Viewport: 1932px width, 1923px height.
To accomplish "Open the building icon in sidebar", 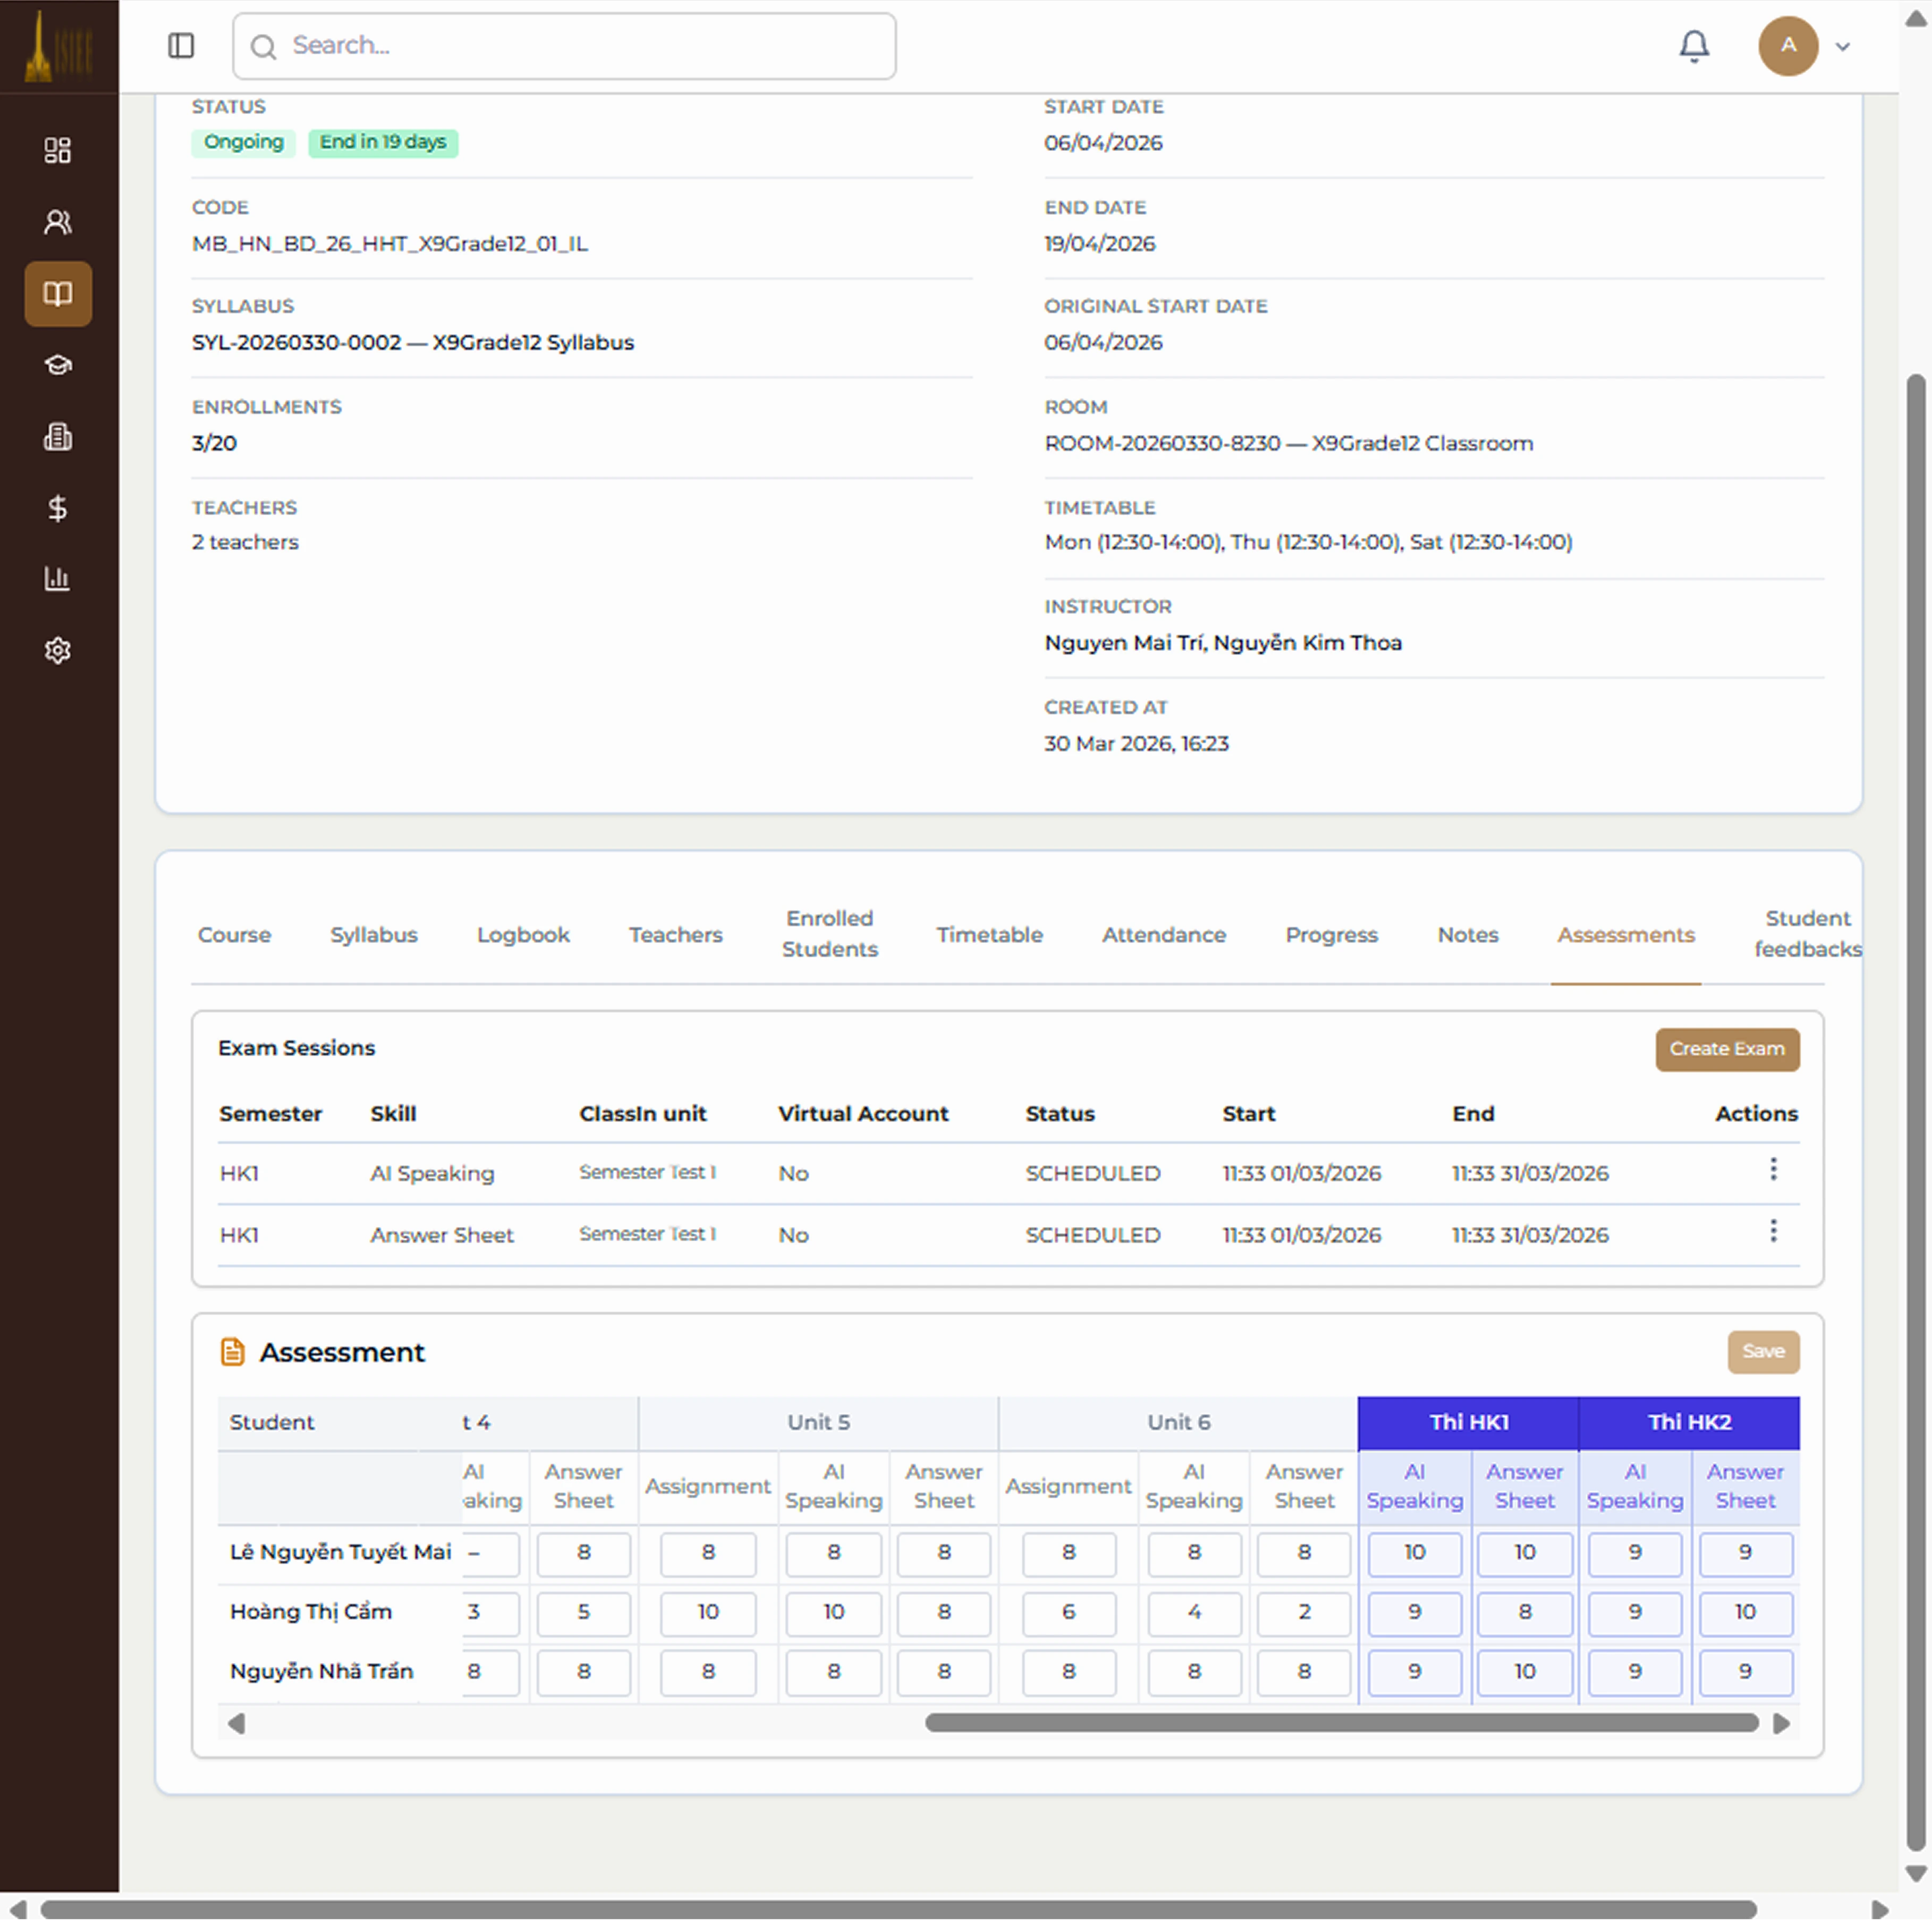I will 58,437.
